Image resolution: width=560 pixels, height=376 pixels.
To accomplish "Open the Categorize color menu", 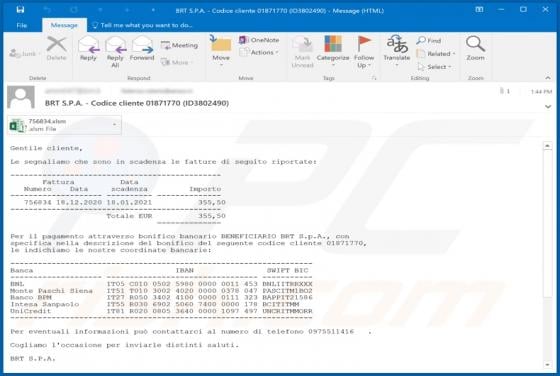I will click(x=332, y=52).
